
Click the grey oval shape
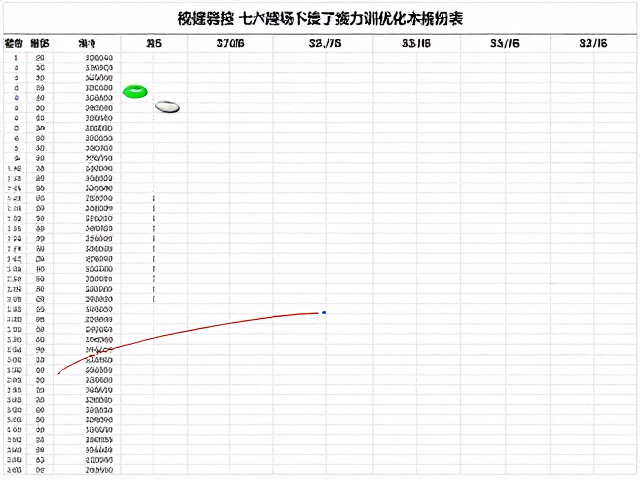tap(167, 107)
